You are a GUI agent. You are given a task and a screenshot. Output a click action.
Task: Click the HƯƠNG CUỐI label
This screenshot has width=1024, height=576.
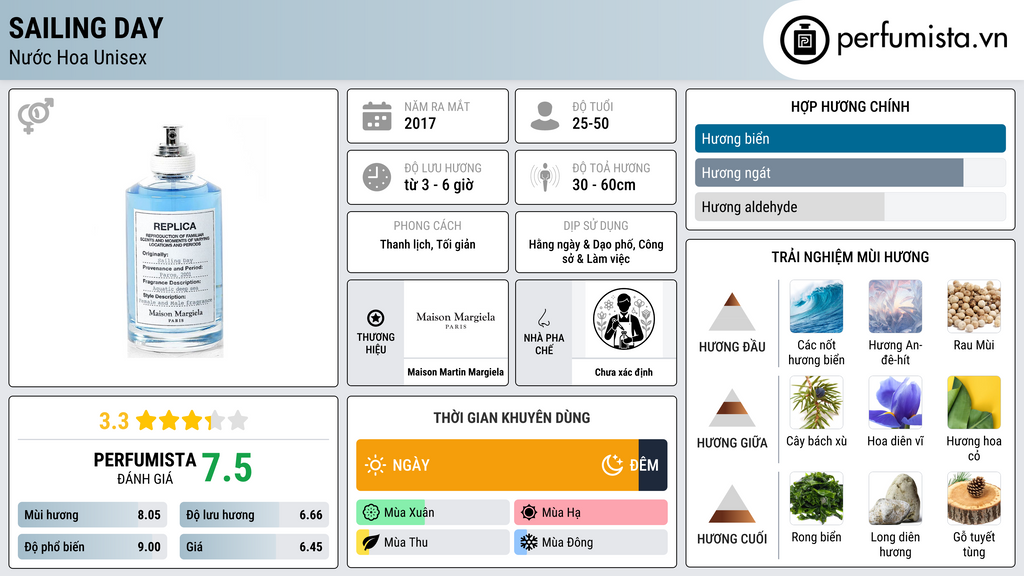732,539
